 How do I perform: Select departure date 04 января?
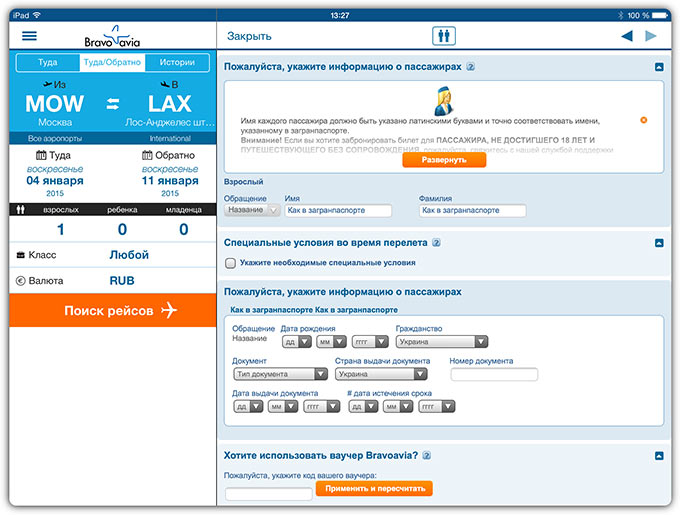55,181
